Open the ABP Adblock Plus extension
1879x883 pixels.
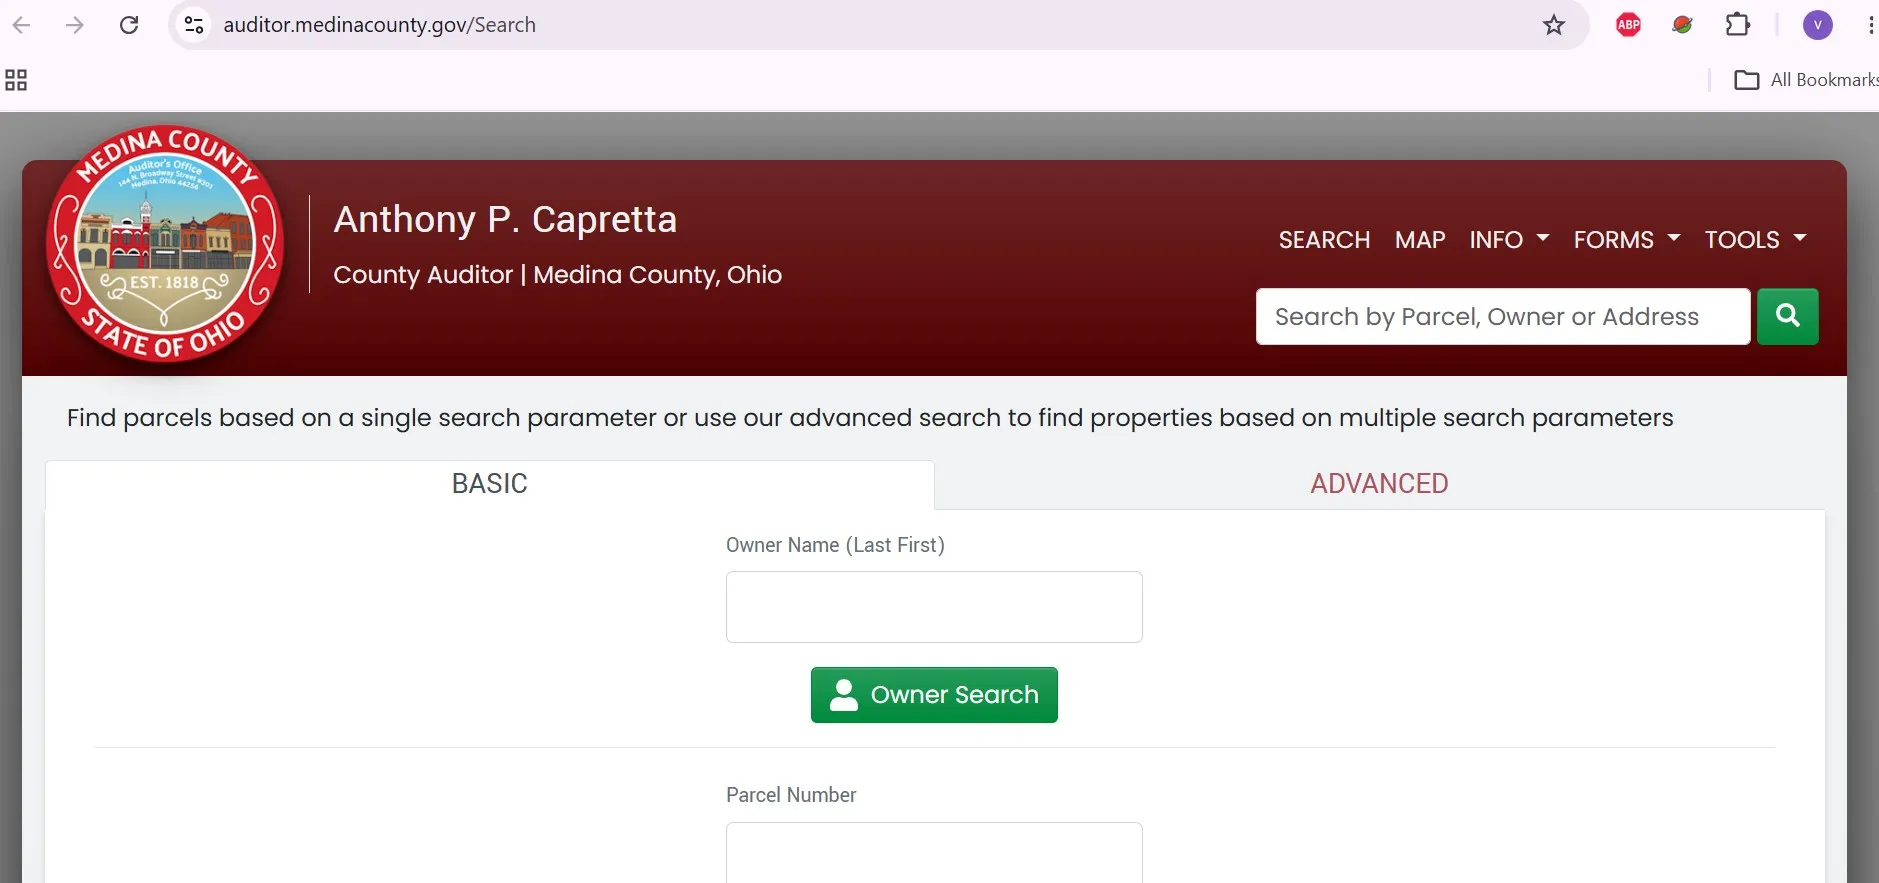[x=1628, y=25]
